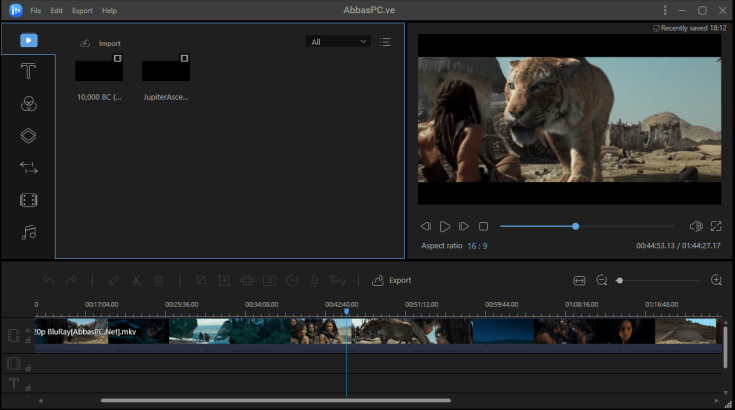This screenshot has height=410, width=735.
Task: Toggle lock on the video track
Action: pos(27,340)
